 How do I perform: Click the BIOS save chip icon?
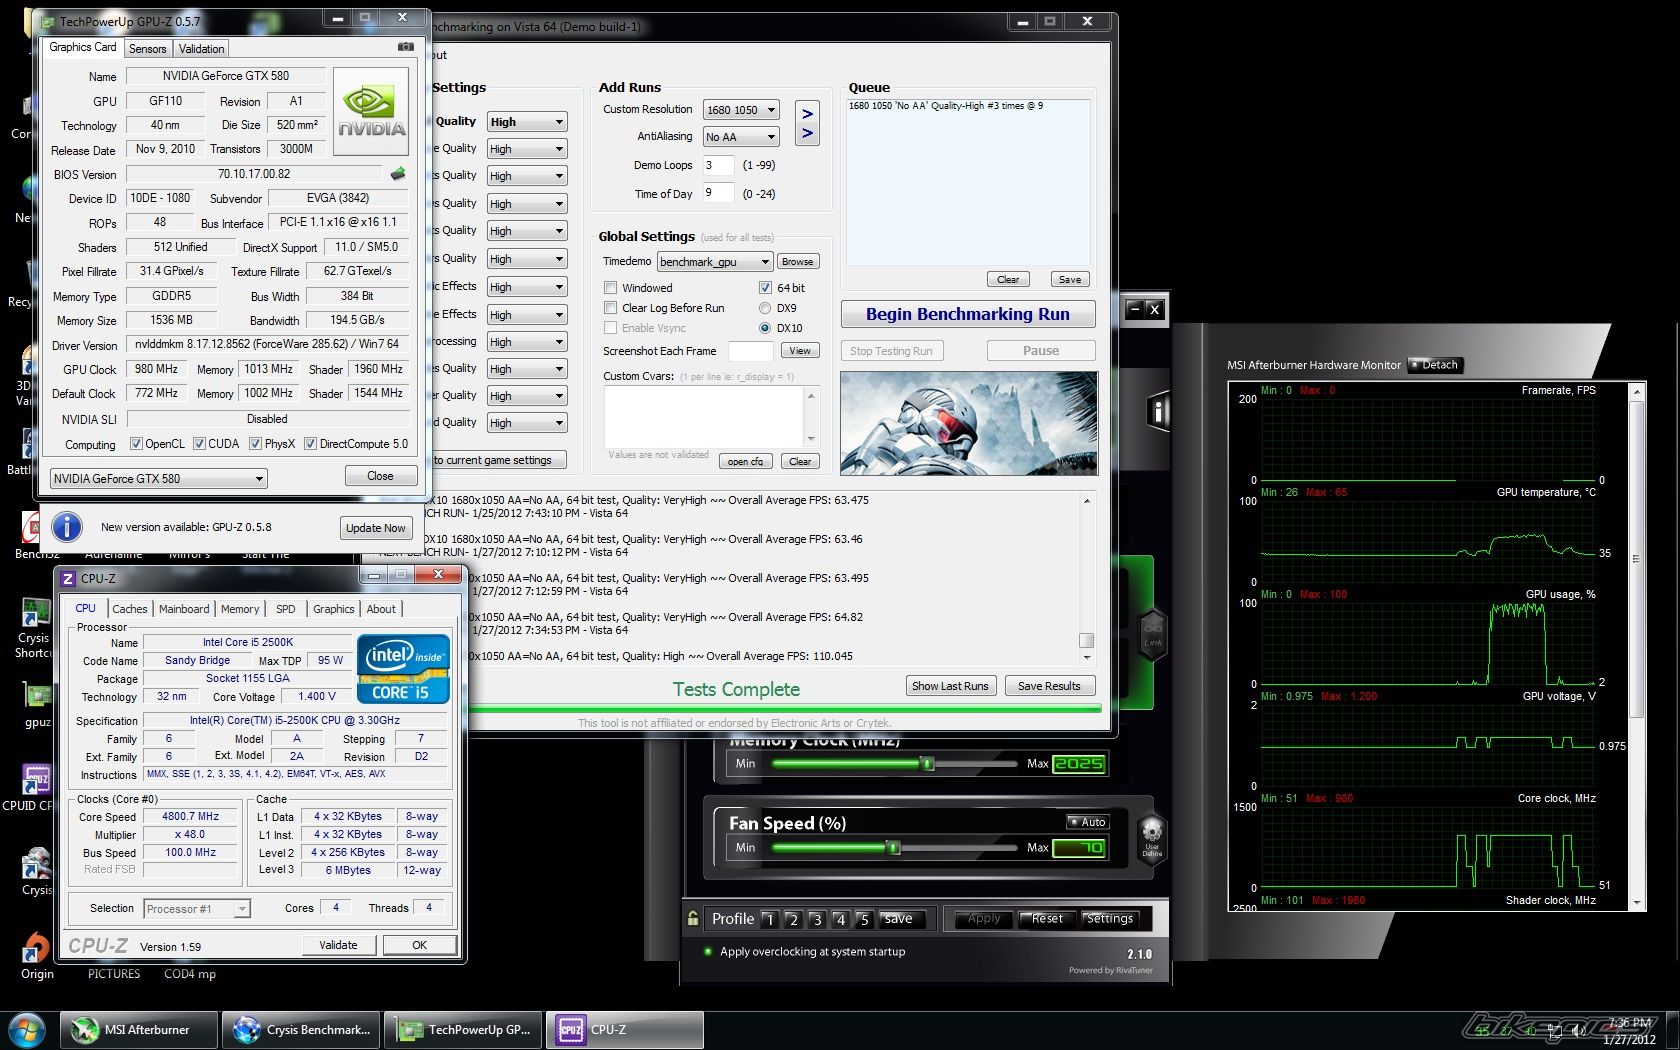[398, 174]
